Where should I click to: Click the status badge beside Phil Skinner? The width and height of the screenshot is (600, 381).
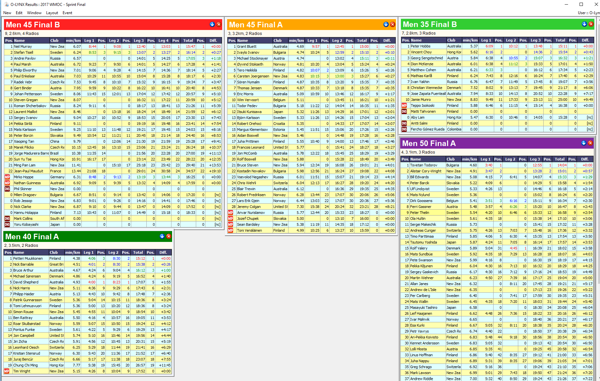7,189
